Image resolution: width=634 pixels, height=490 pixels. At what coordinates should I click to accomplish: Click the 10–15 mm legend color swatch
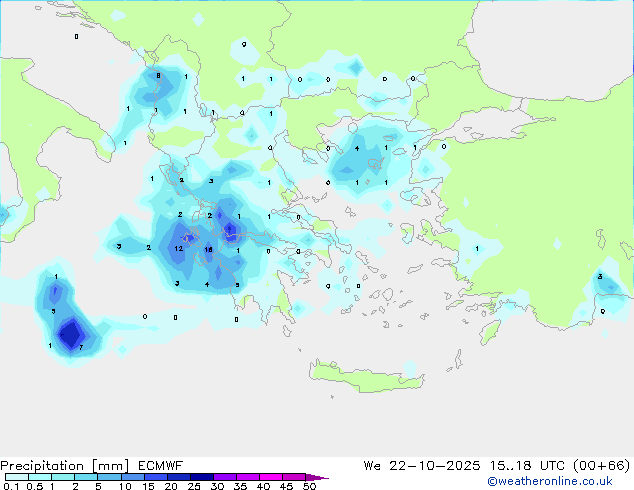tap(132, 477)
